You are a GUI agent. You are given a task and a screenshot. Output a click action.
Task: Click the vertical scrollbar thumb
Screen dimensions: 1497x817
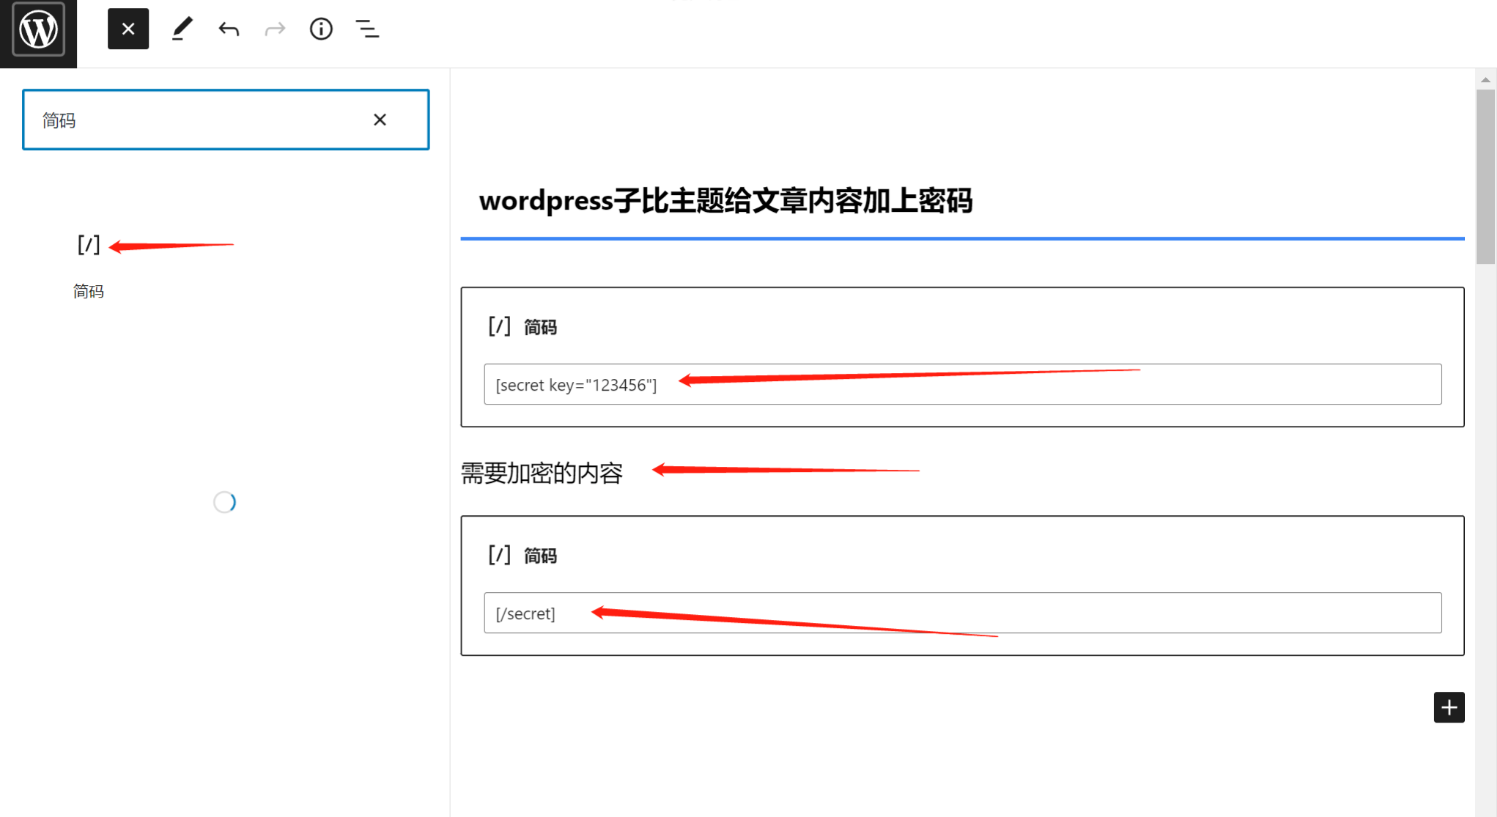(1486, 175)
